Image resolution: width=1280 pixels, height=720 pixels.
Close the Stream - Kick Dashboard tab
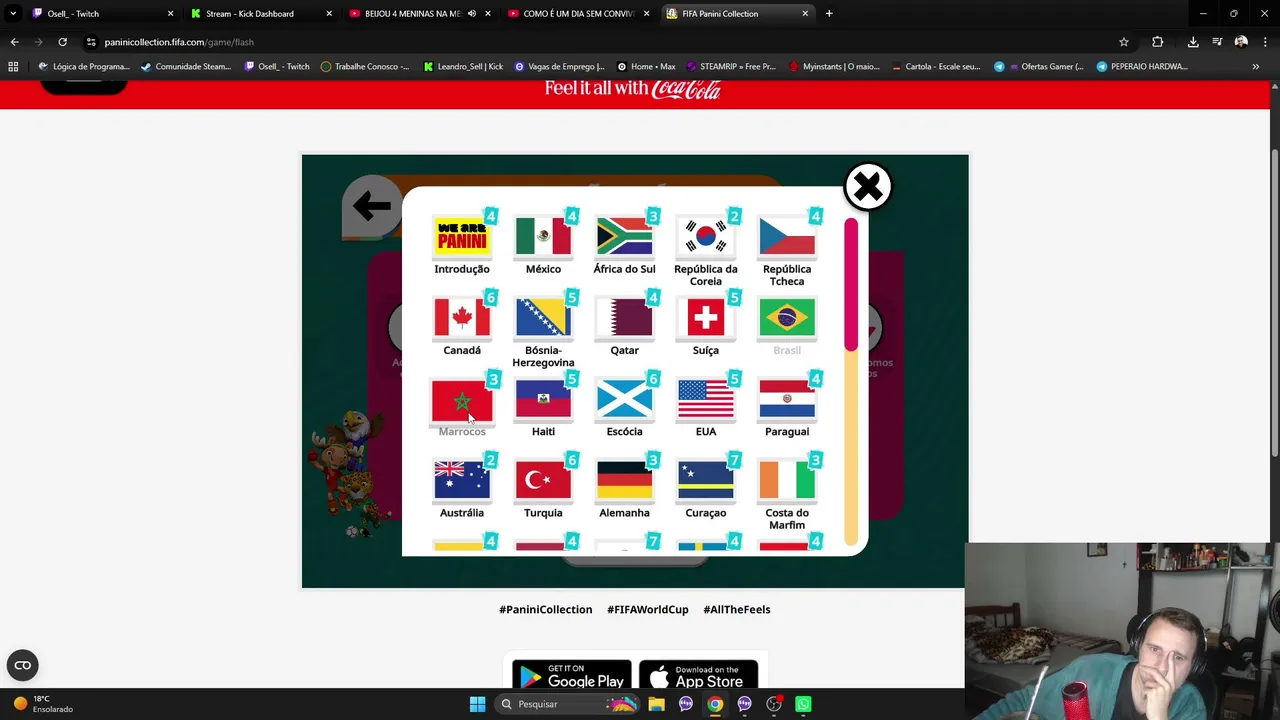[329, 14]
